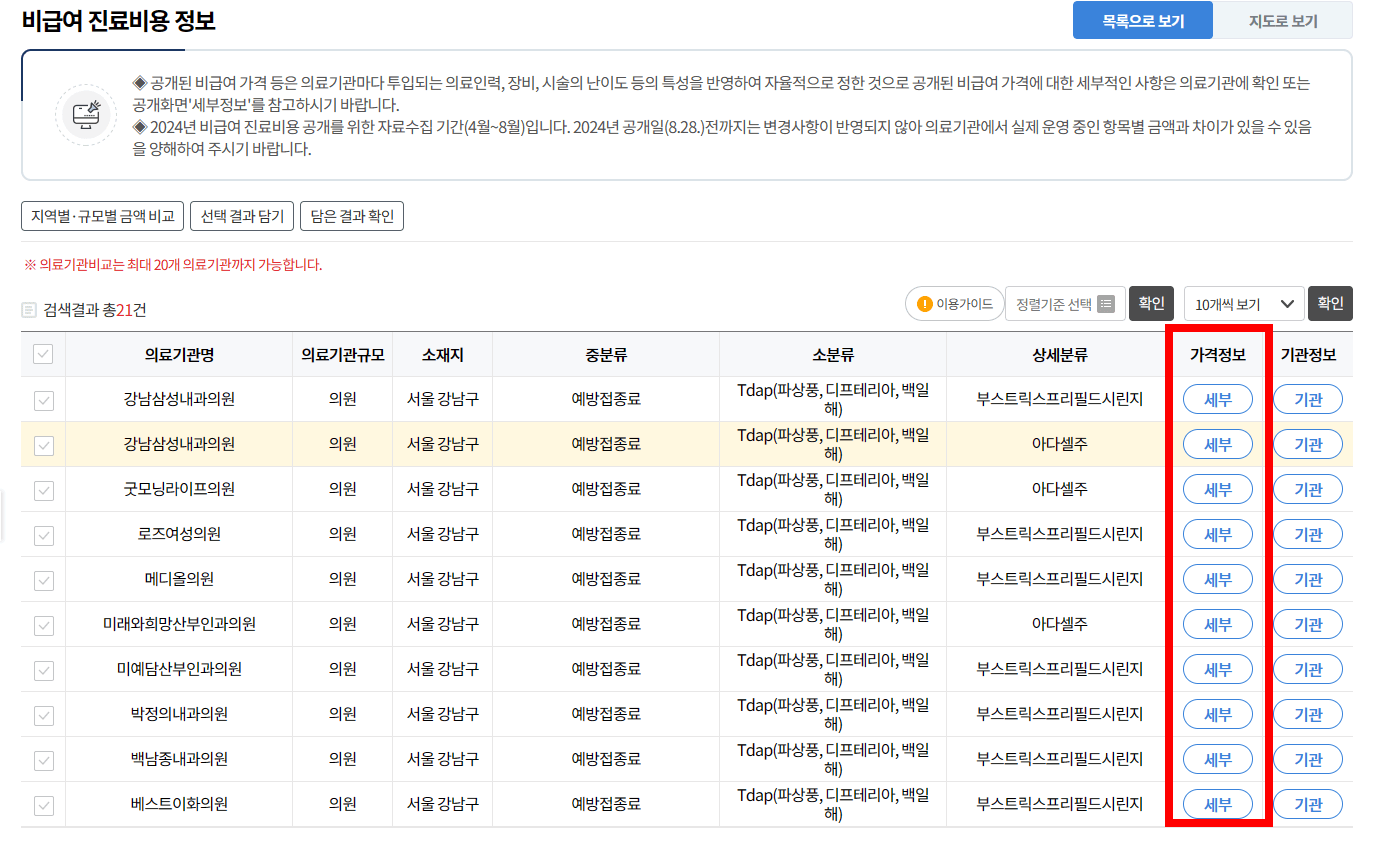Viewport: 1375px width, 842px height.
Task: Open 세부 price details for 박정의내과의원
Action: pyautogui.click(x=1218, y=714)
